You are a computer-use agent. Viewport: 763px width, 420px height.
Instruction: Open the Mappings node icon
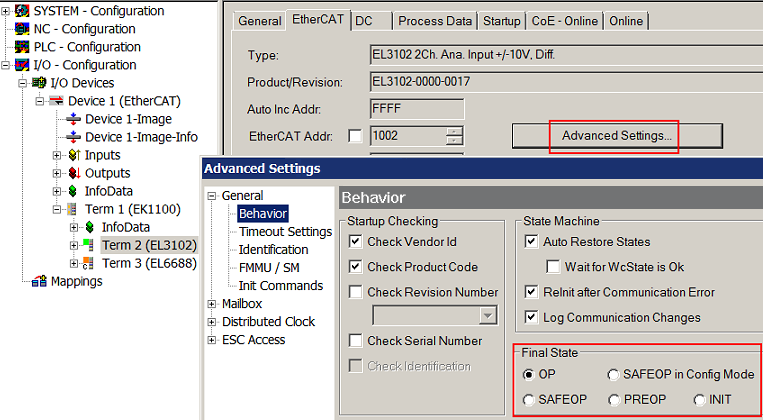pyautogui.click(x=40, y=281)
